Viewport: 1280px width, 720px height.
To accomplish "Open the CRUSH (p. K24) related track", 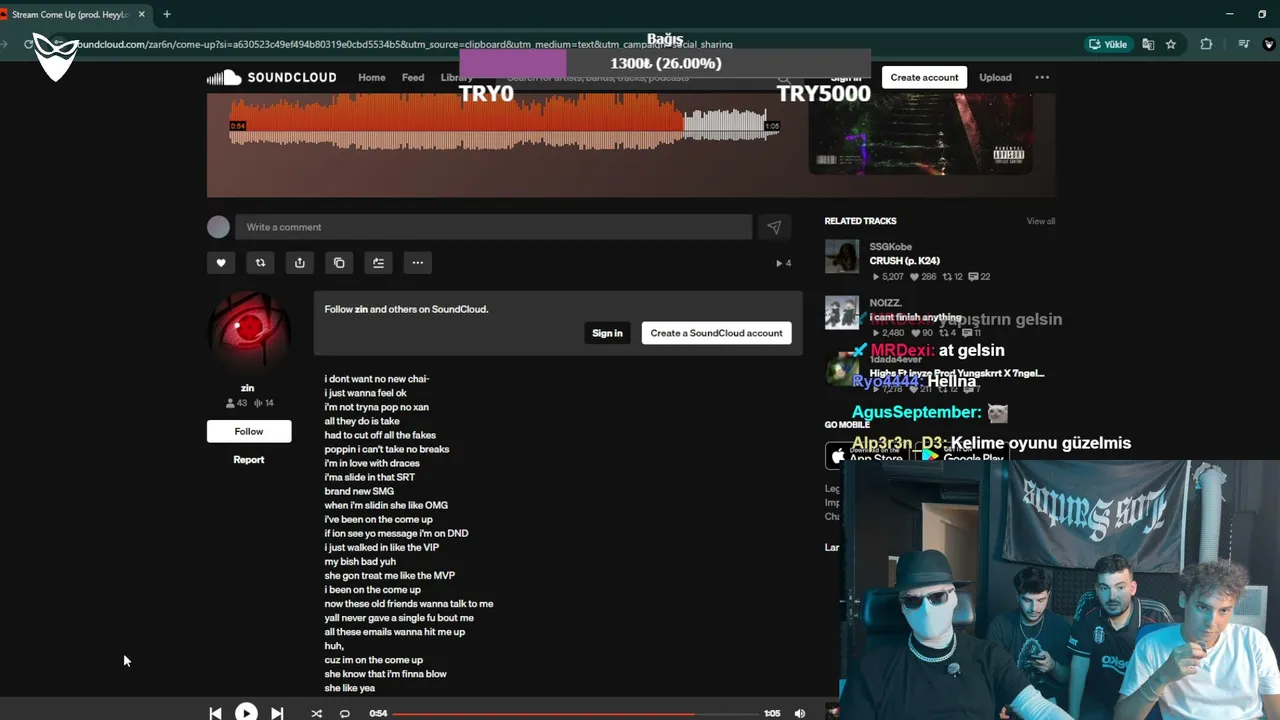I will [x=904, y=261].
